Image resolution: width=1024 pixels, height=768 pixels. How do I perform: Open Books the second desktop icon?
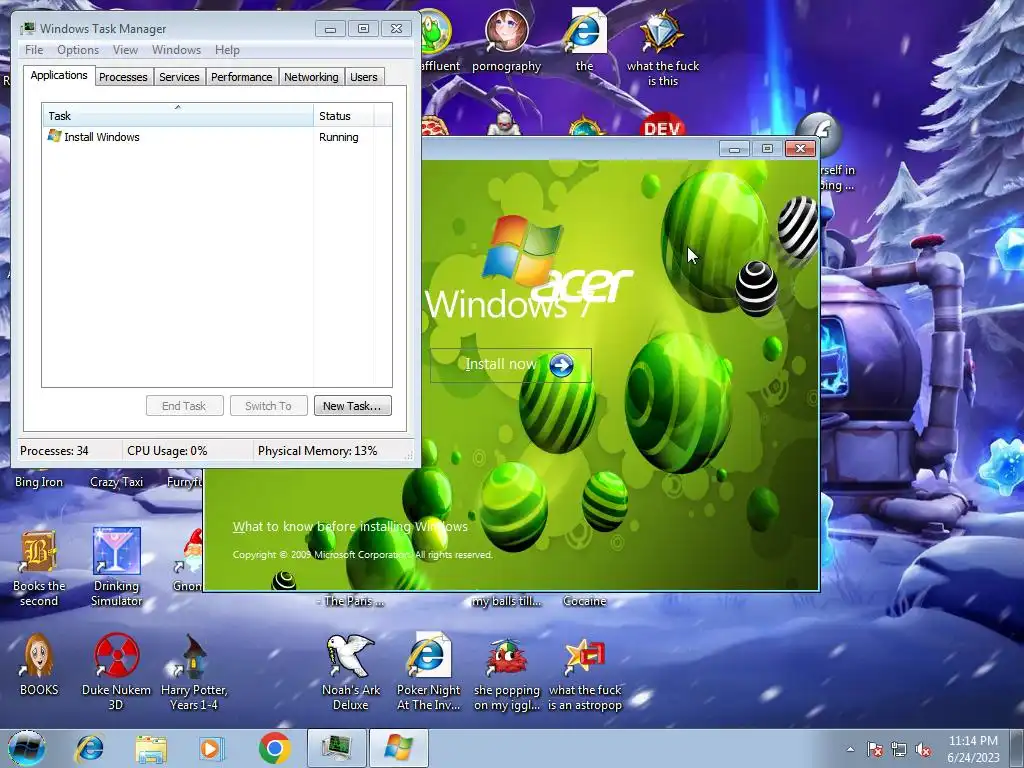pos(39,567)
